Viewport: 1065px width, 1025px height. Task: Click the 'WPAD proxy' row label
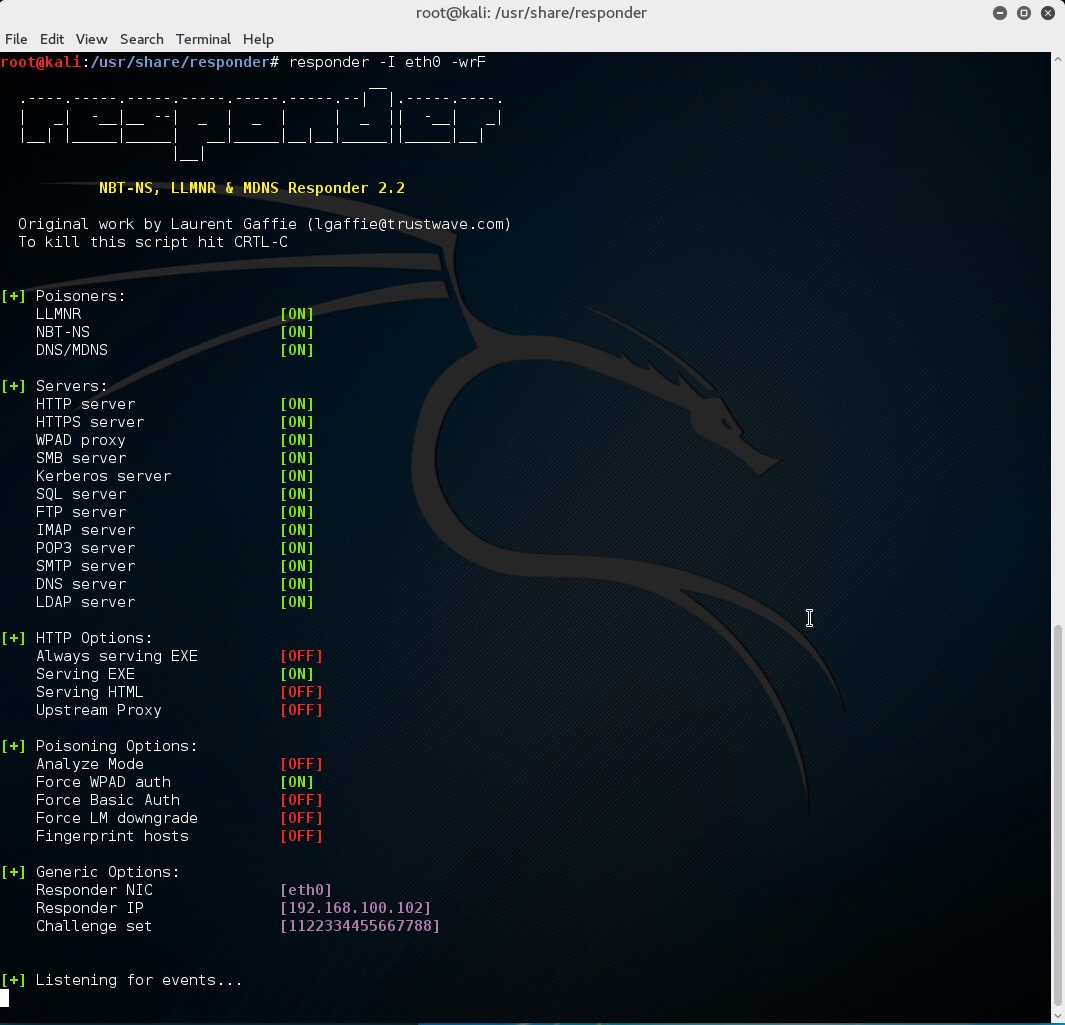[80, 440]
